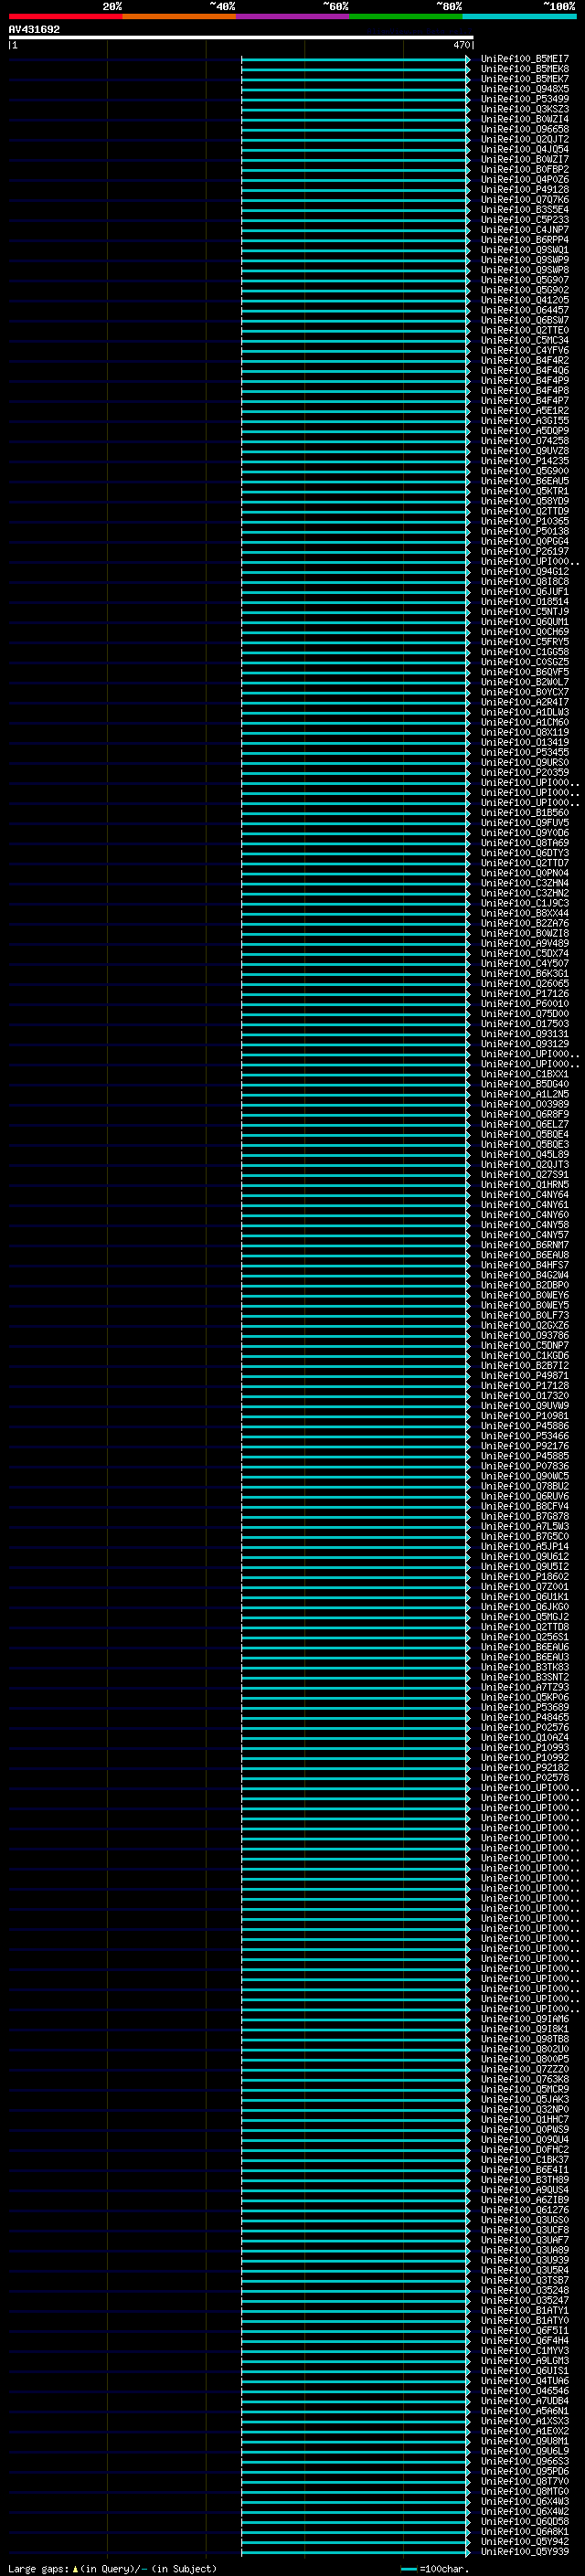Viewport: 585px width, 2576px height.
Task: Select UniRef100_Q7ZZZ0 in the hit list
Action: point(524,2069)
